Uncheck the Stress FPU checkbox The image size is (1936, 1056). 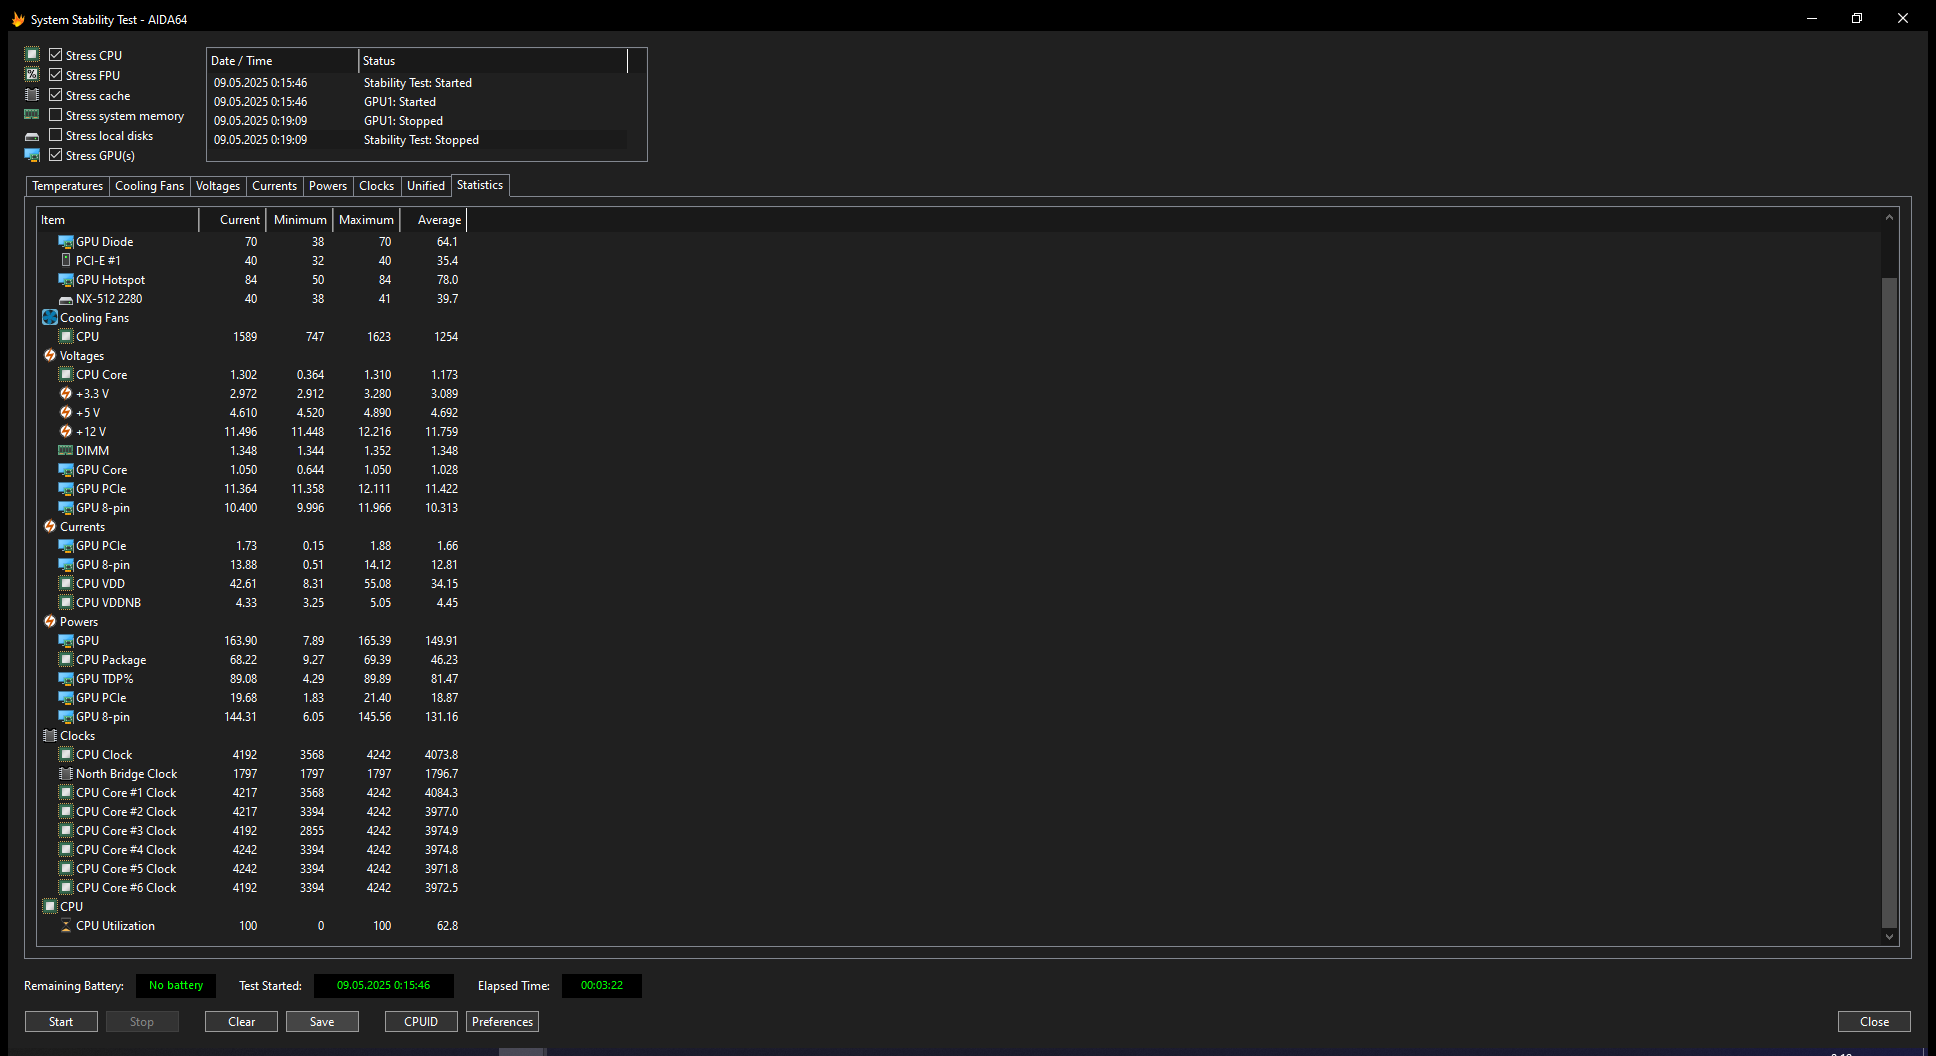(x=56, y=75)
